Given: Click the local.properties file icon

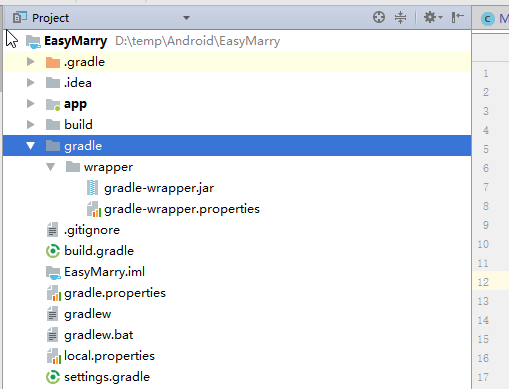Looking at the screenshot, I should coord(54,356).
